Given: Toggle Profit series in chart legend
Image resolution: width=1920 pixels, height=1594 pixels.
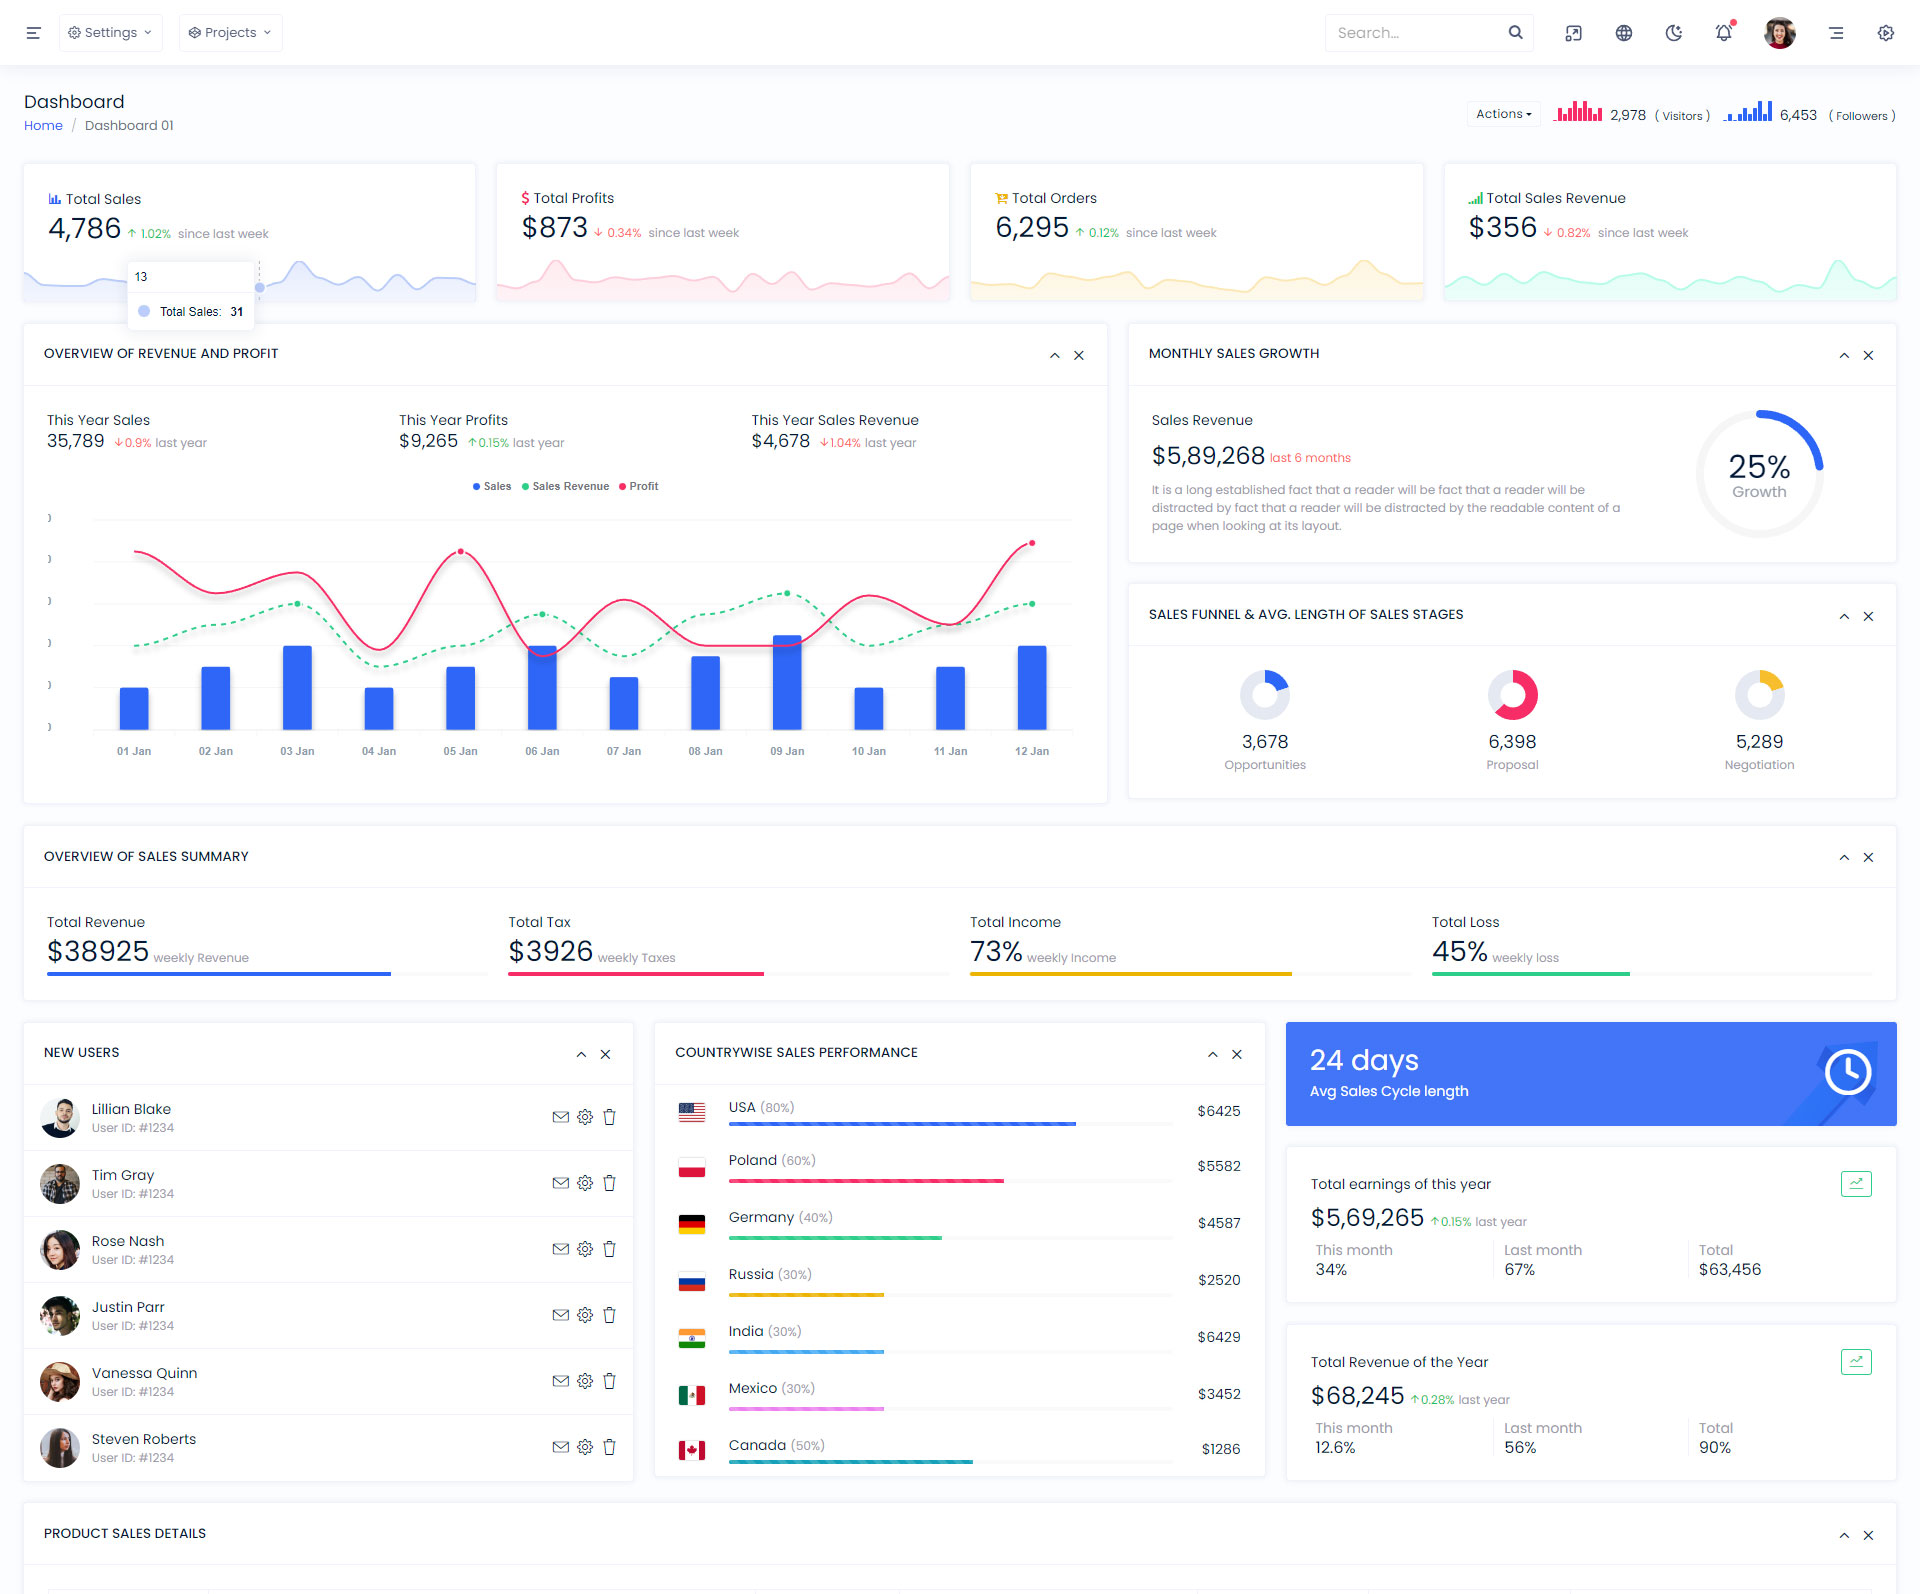Looking at the screenshot, I should coord(638,486).
